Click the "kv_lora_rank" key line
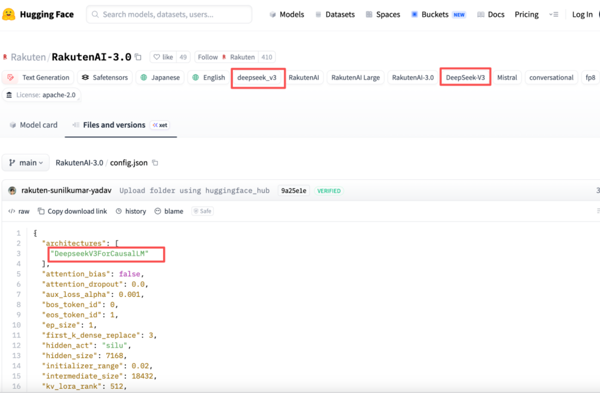The height and width of the screenshot is (393, 600). [84, 386]
